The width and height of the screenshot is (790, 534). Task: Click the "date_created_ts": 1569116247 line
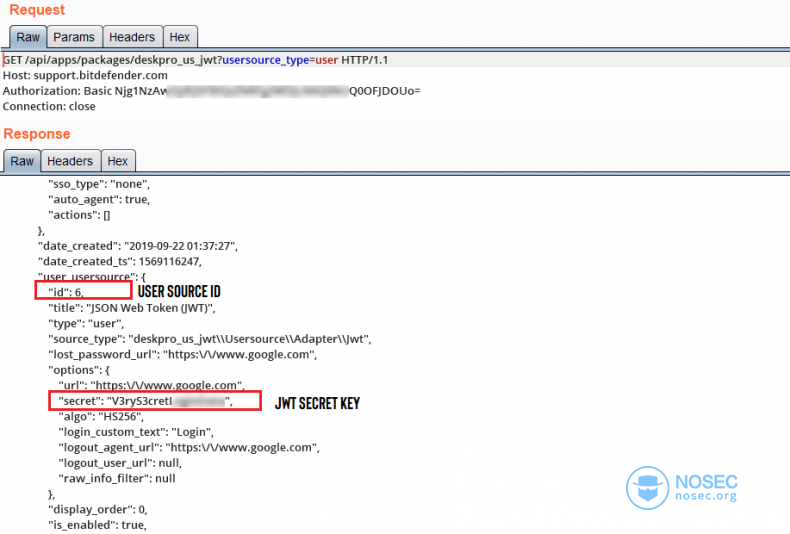pyautogui.click(x=120, y=262)
